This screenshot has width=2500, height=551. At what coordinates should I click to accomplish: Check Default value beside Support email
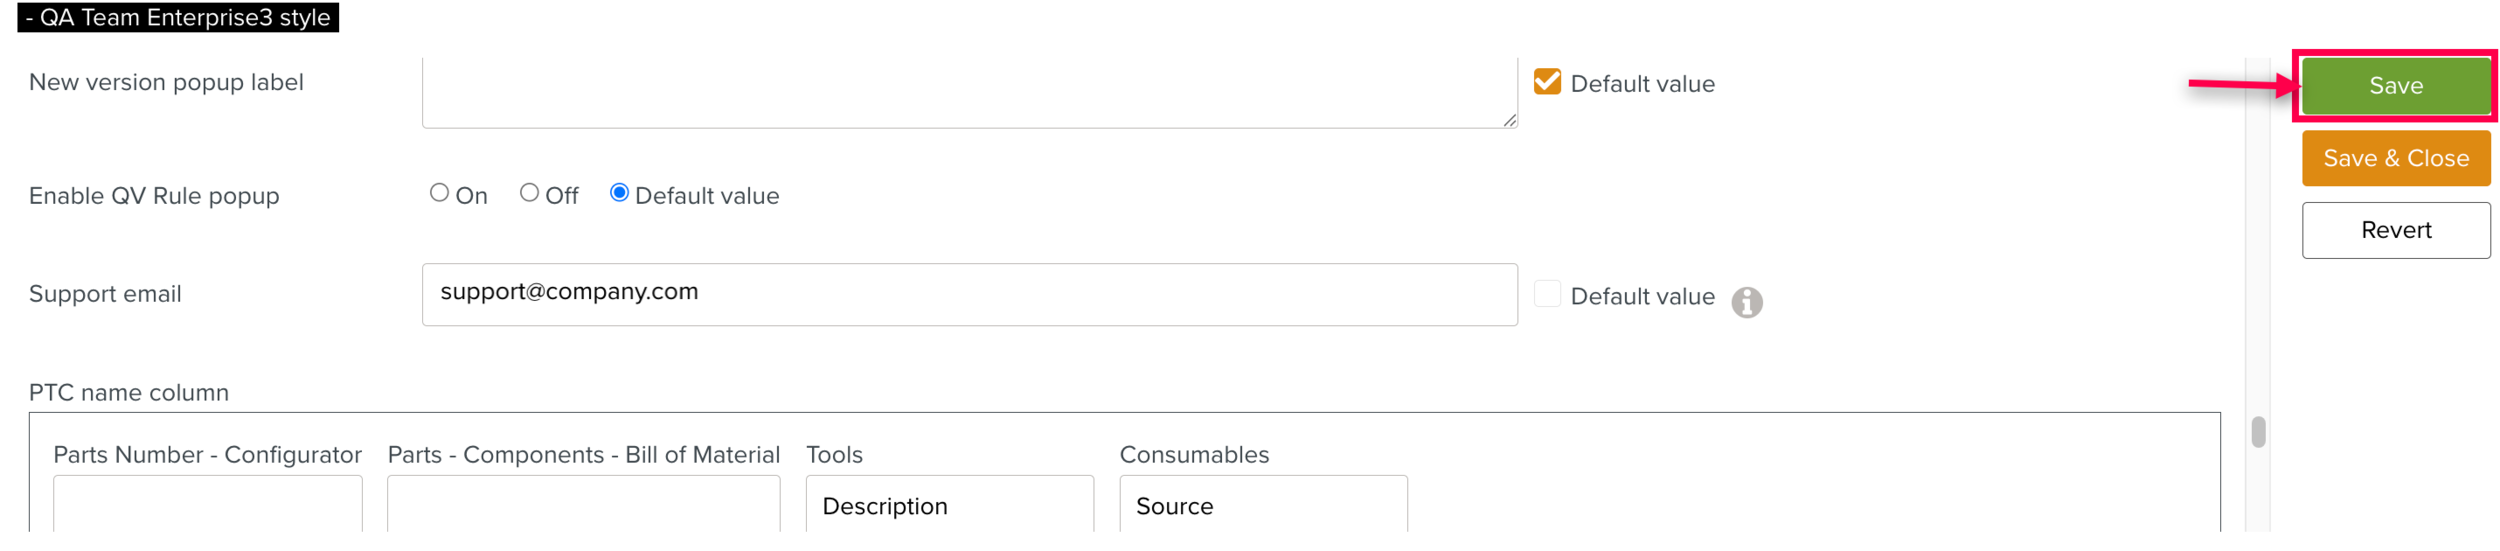point(1547,294)
